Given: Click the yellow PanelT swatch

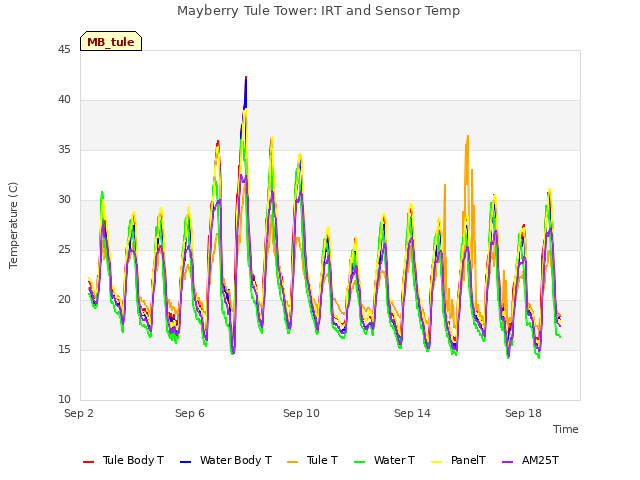Looking at the screenshot, I should [437, 462].
